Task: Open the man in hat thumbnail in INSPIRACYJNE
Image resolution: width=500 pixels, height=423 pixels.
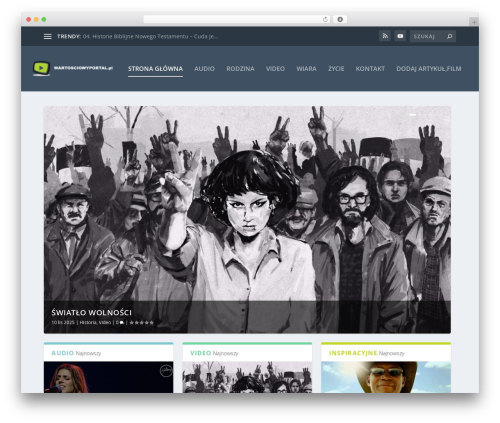Action: coord(386,377)
